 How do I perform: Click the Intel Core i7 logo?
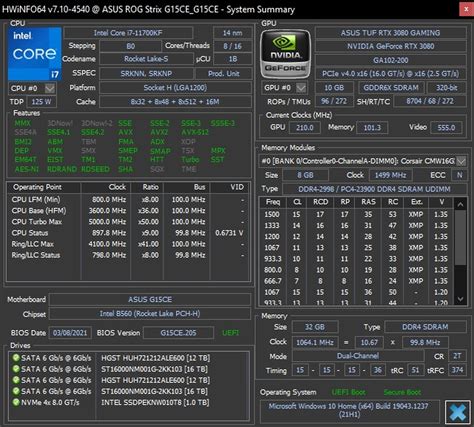click(x=35, y=54)
